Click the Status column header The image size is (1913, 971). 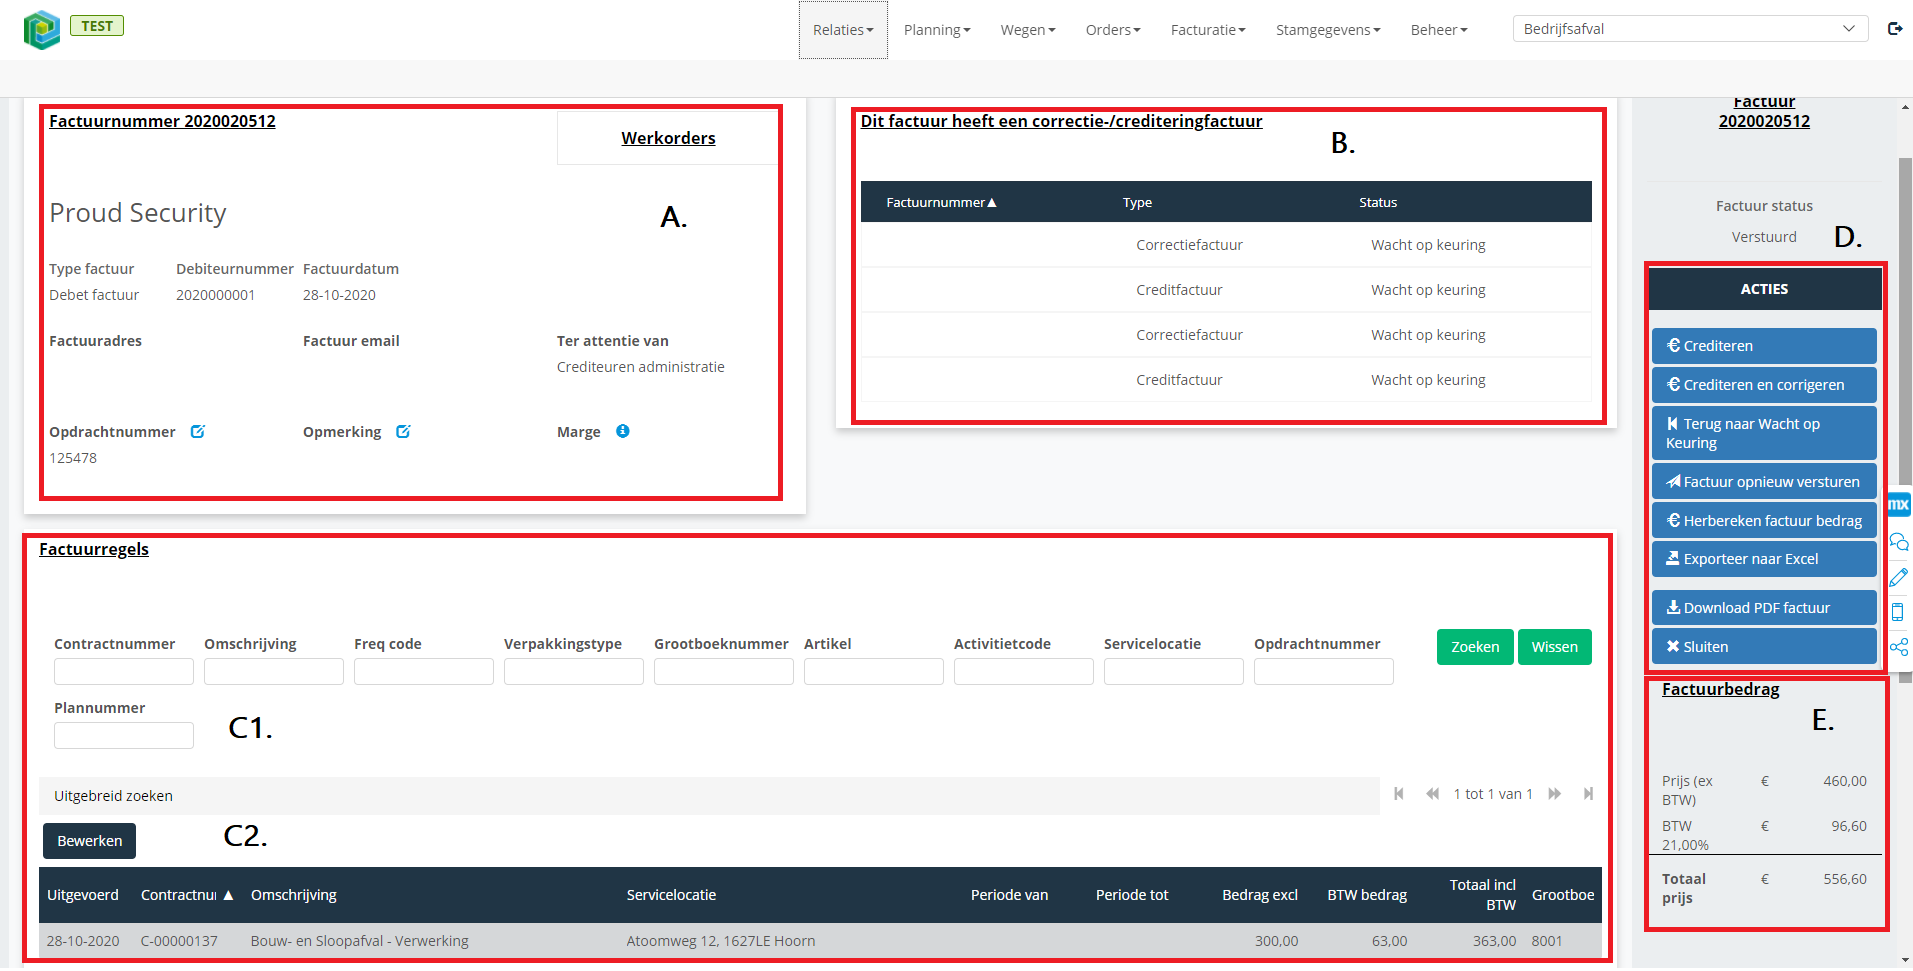tap(1378, 202)
